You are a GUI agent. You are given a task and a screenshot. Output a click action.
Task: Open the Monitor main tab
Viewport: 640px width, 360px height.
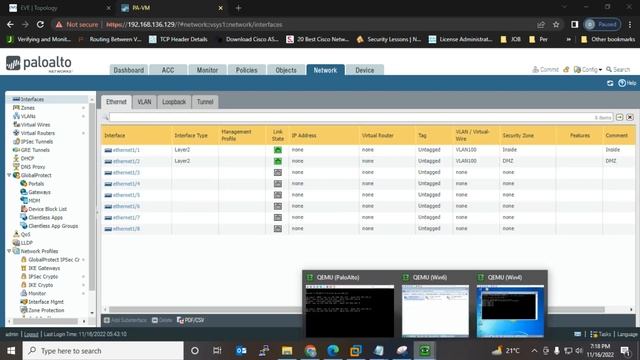[207, 70]
